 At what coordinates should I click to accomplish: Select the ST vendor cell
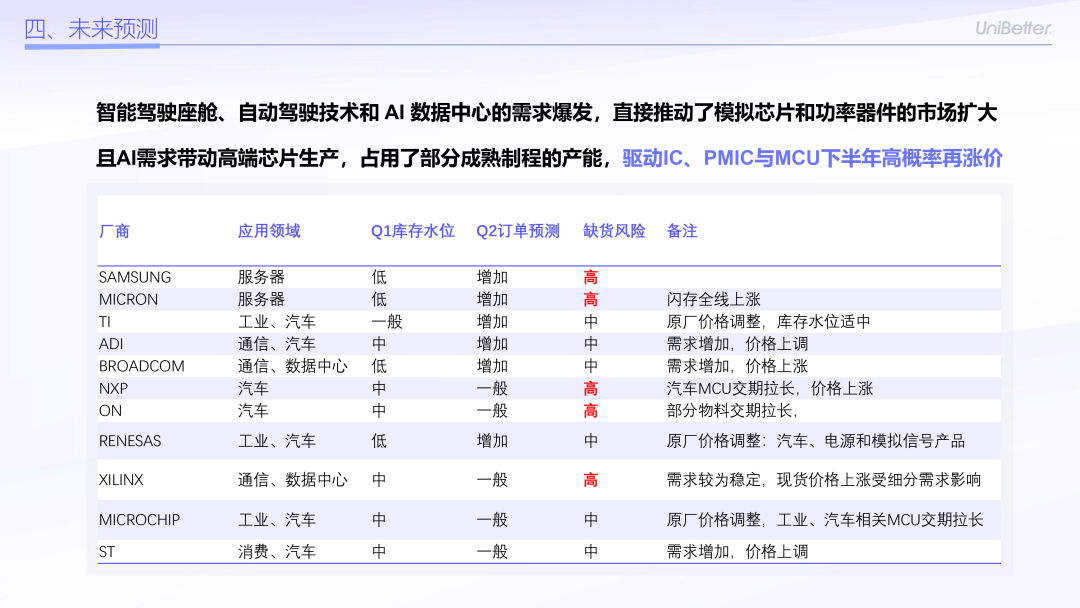click(x=107, y=552)
